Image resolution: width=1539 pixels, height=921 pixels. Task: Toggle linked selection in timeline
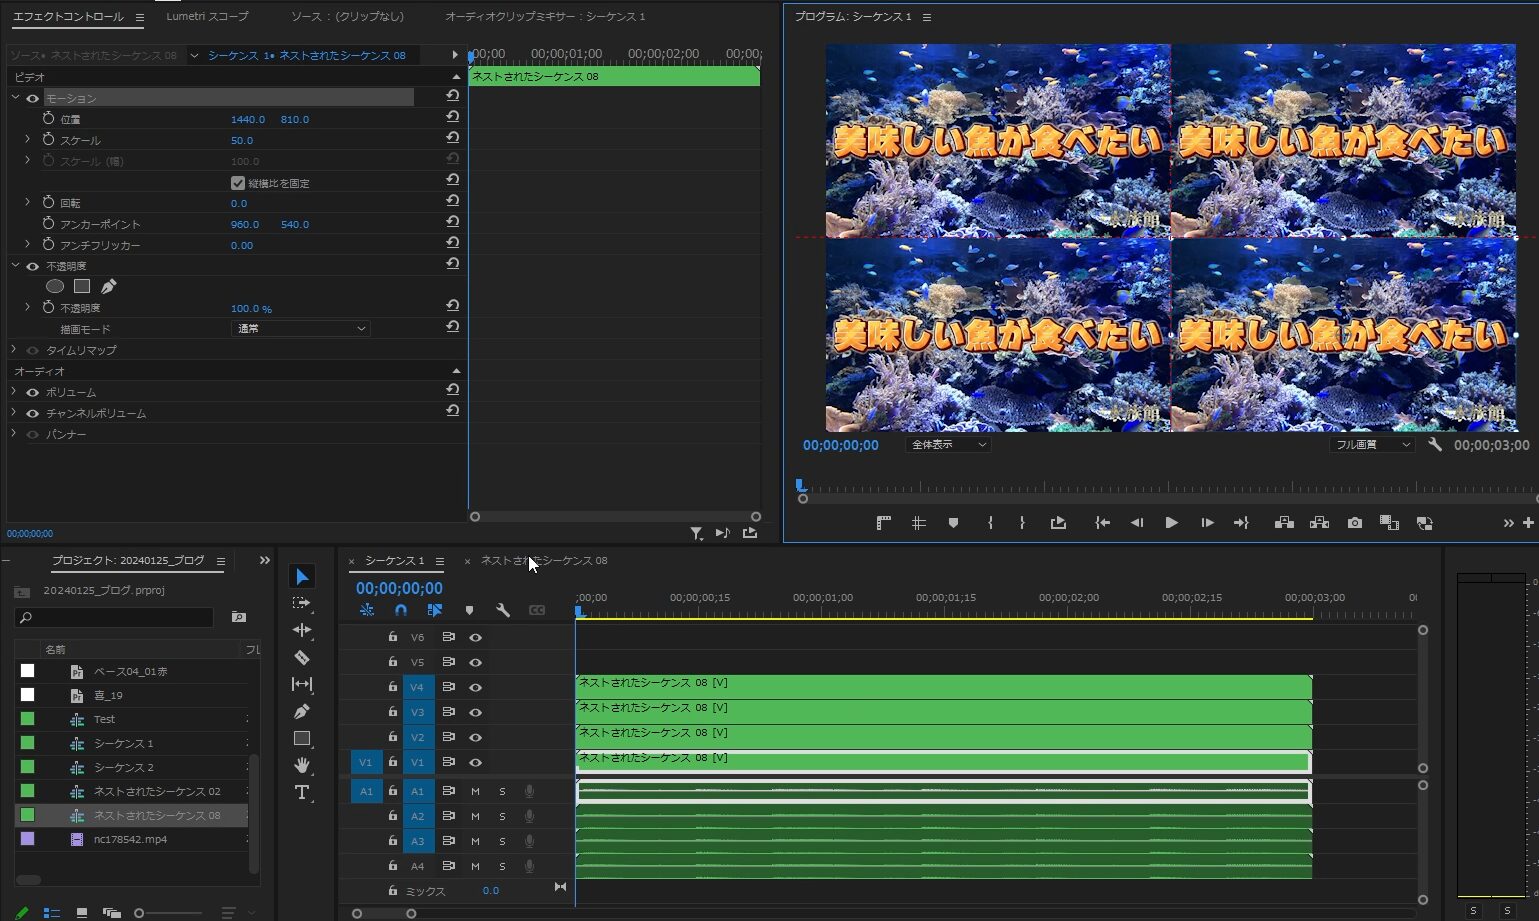435,610
